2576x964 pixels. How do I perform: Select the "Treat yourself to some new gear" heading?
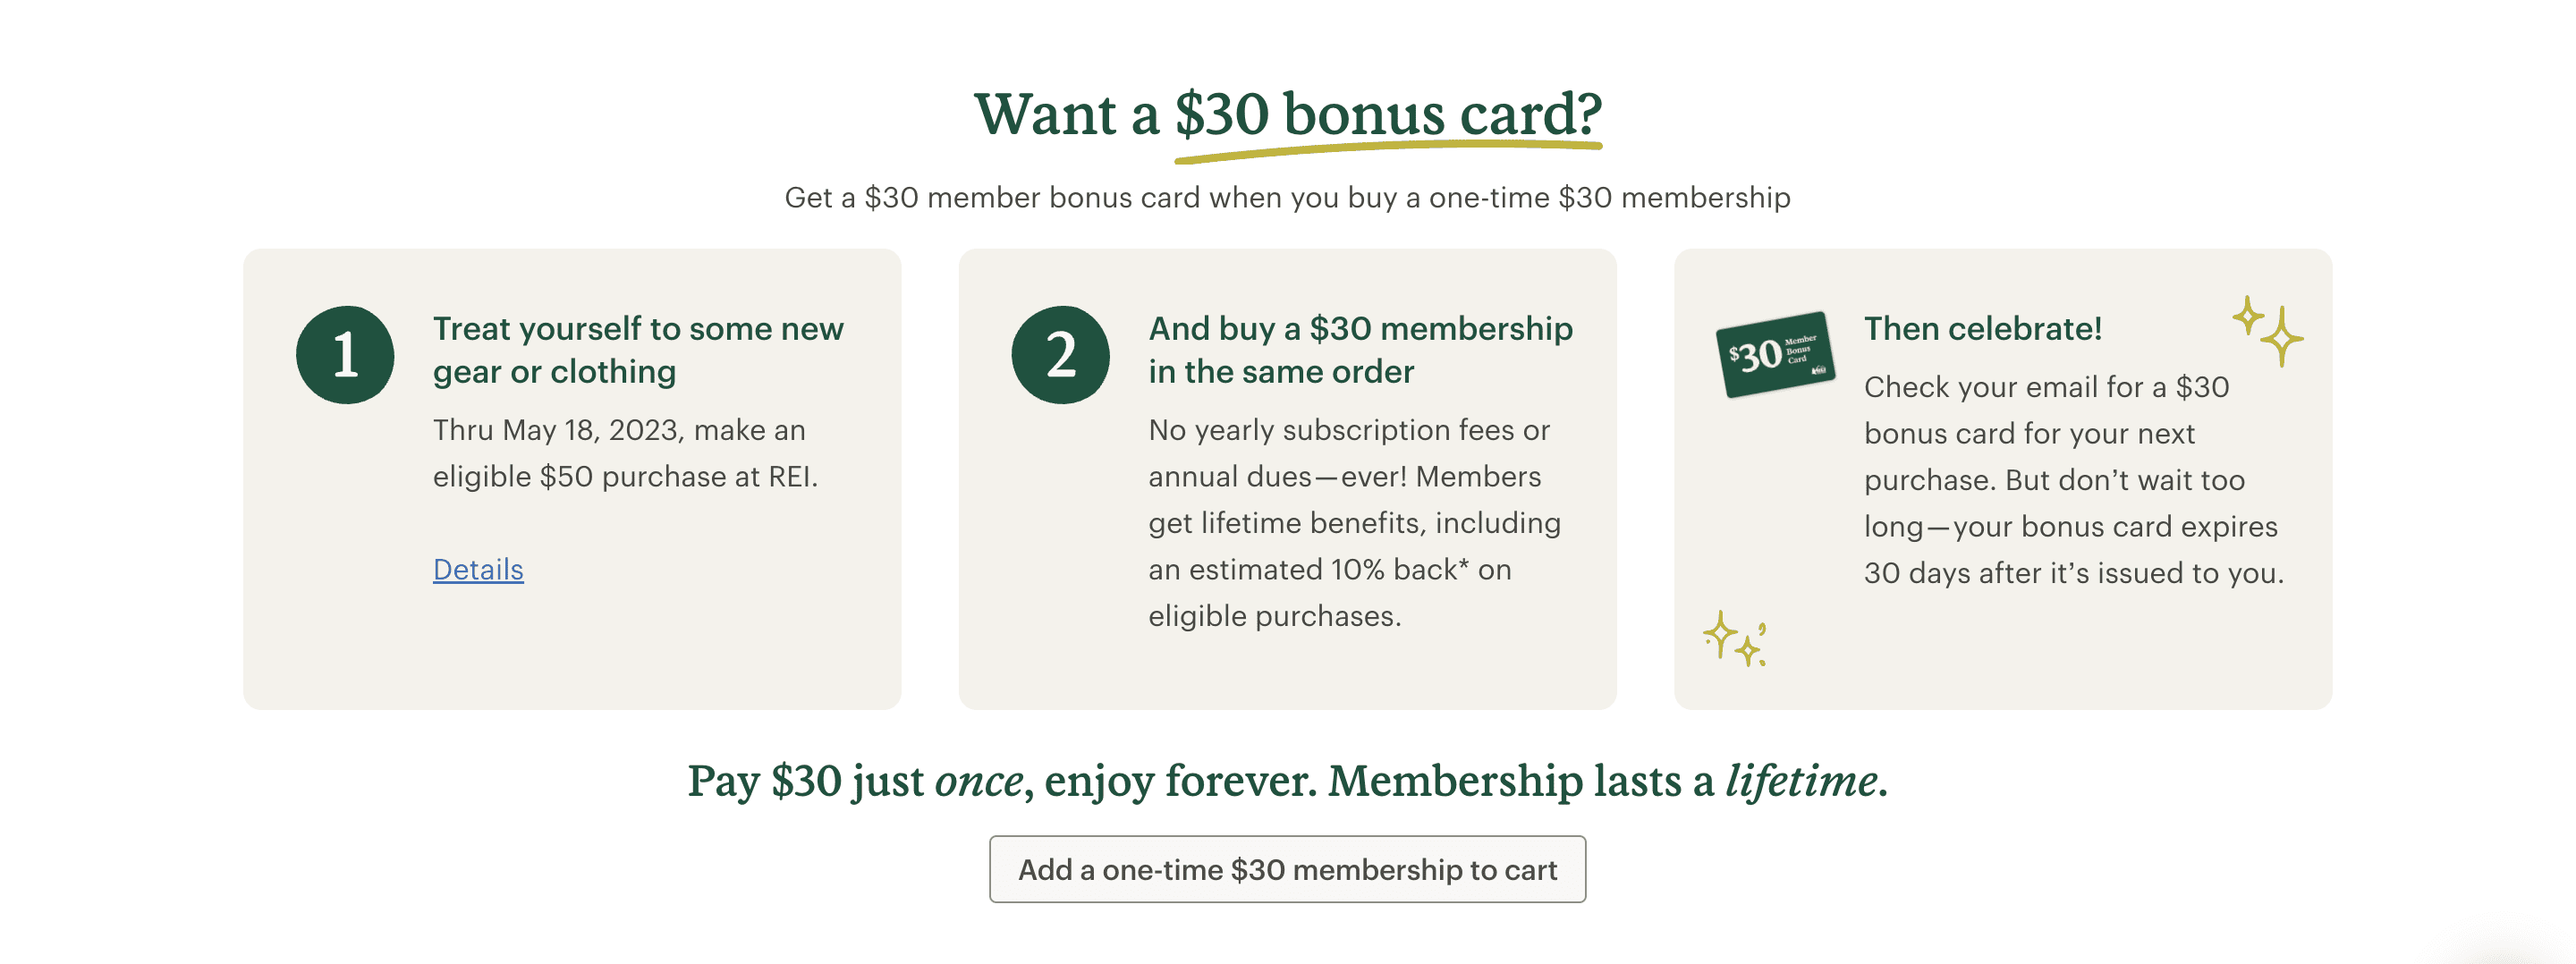(x=637, y=350)
